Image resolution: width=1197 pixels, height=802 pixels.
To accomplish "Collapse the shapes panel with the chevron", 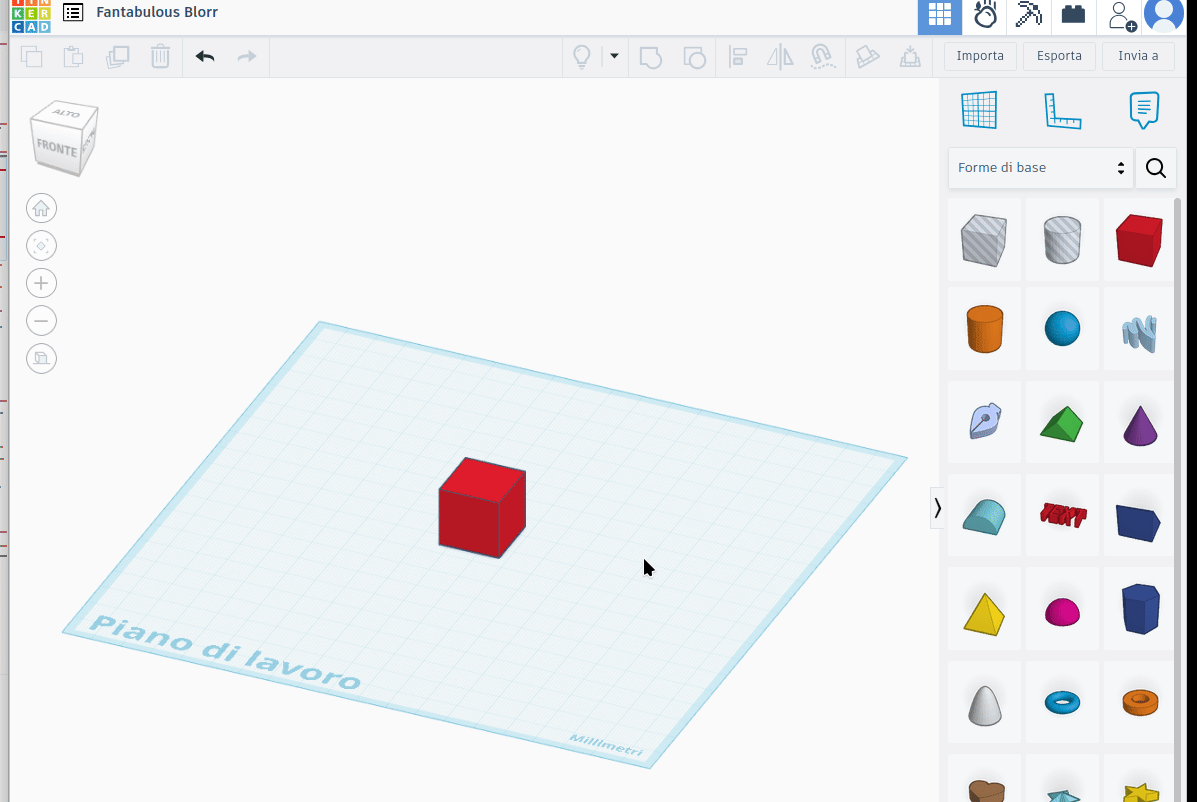I will point(937,508).
